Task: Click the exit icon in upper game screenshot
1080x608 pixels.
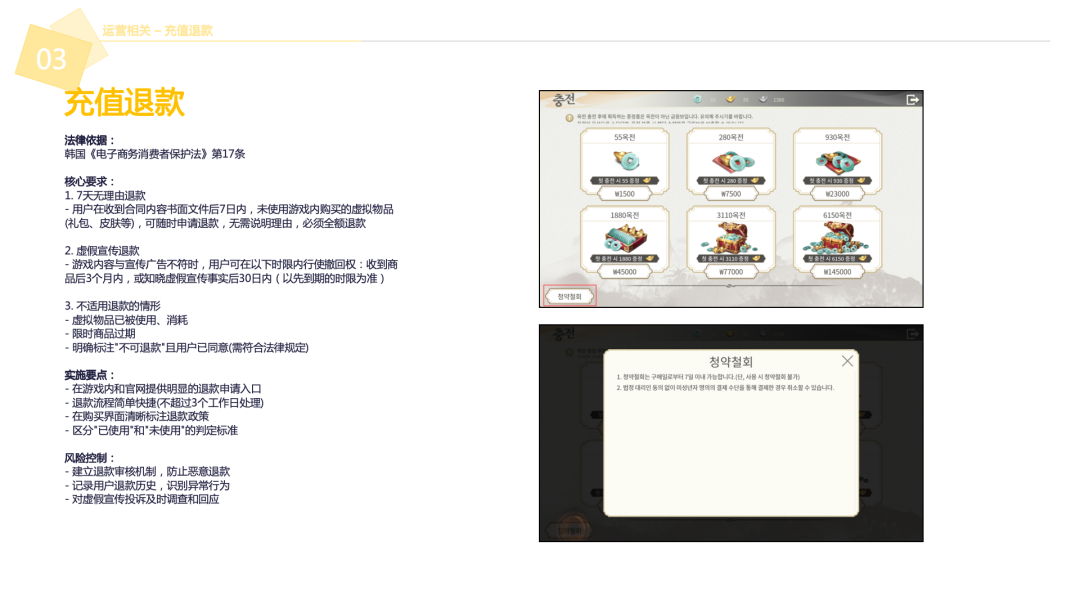Action: point(911,100)
